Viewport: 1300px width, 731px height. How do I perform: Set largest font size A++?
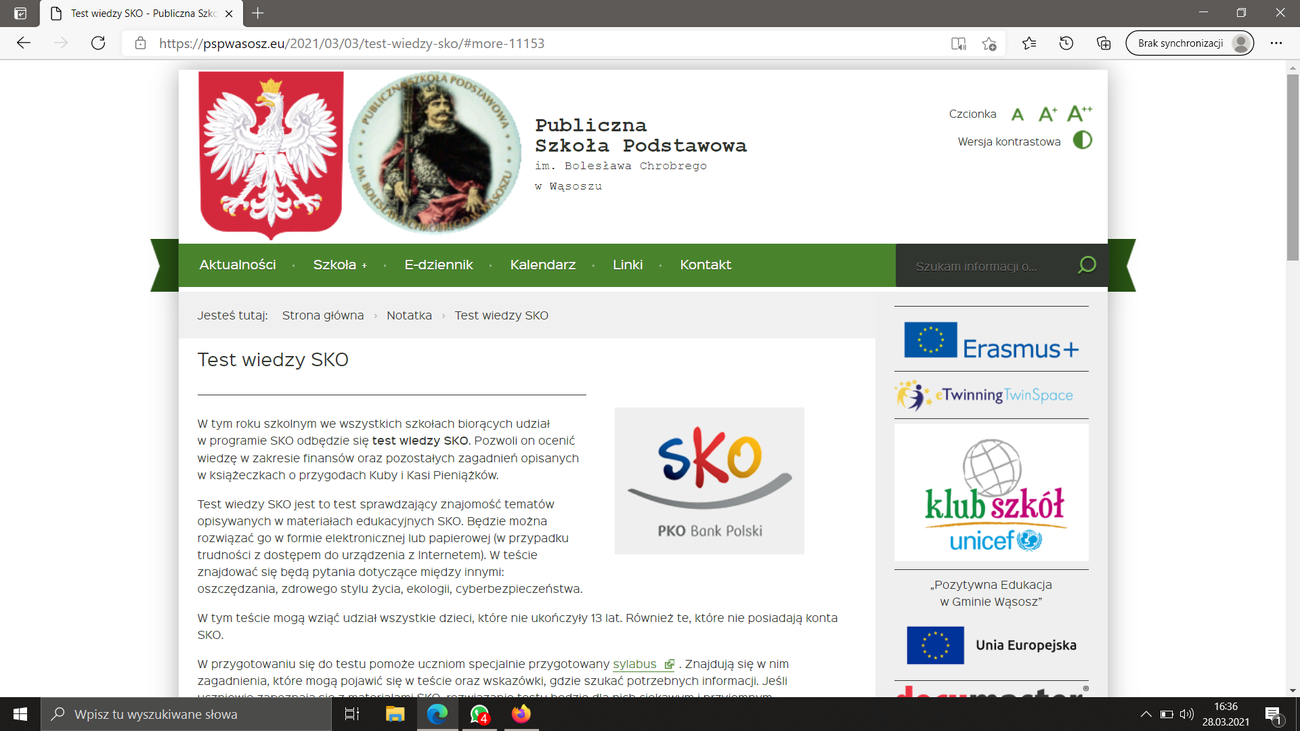[1080, 113]
